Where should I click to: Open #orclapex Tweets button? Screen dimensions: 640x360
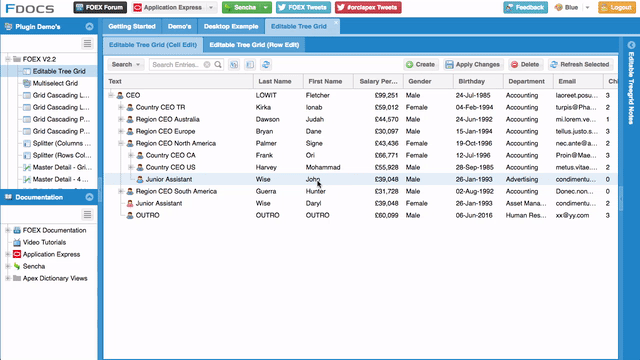[368, 7]
